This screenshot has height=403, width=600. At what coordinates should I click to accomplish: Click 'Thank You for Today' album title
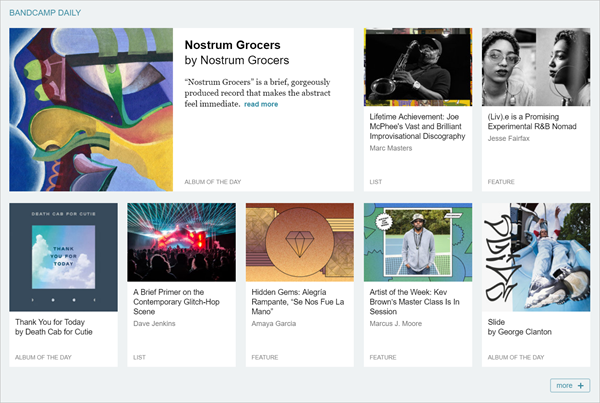[x=50, y=322]
